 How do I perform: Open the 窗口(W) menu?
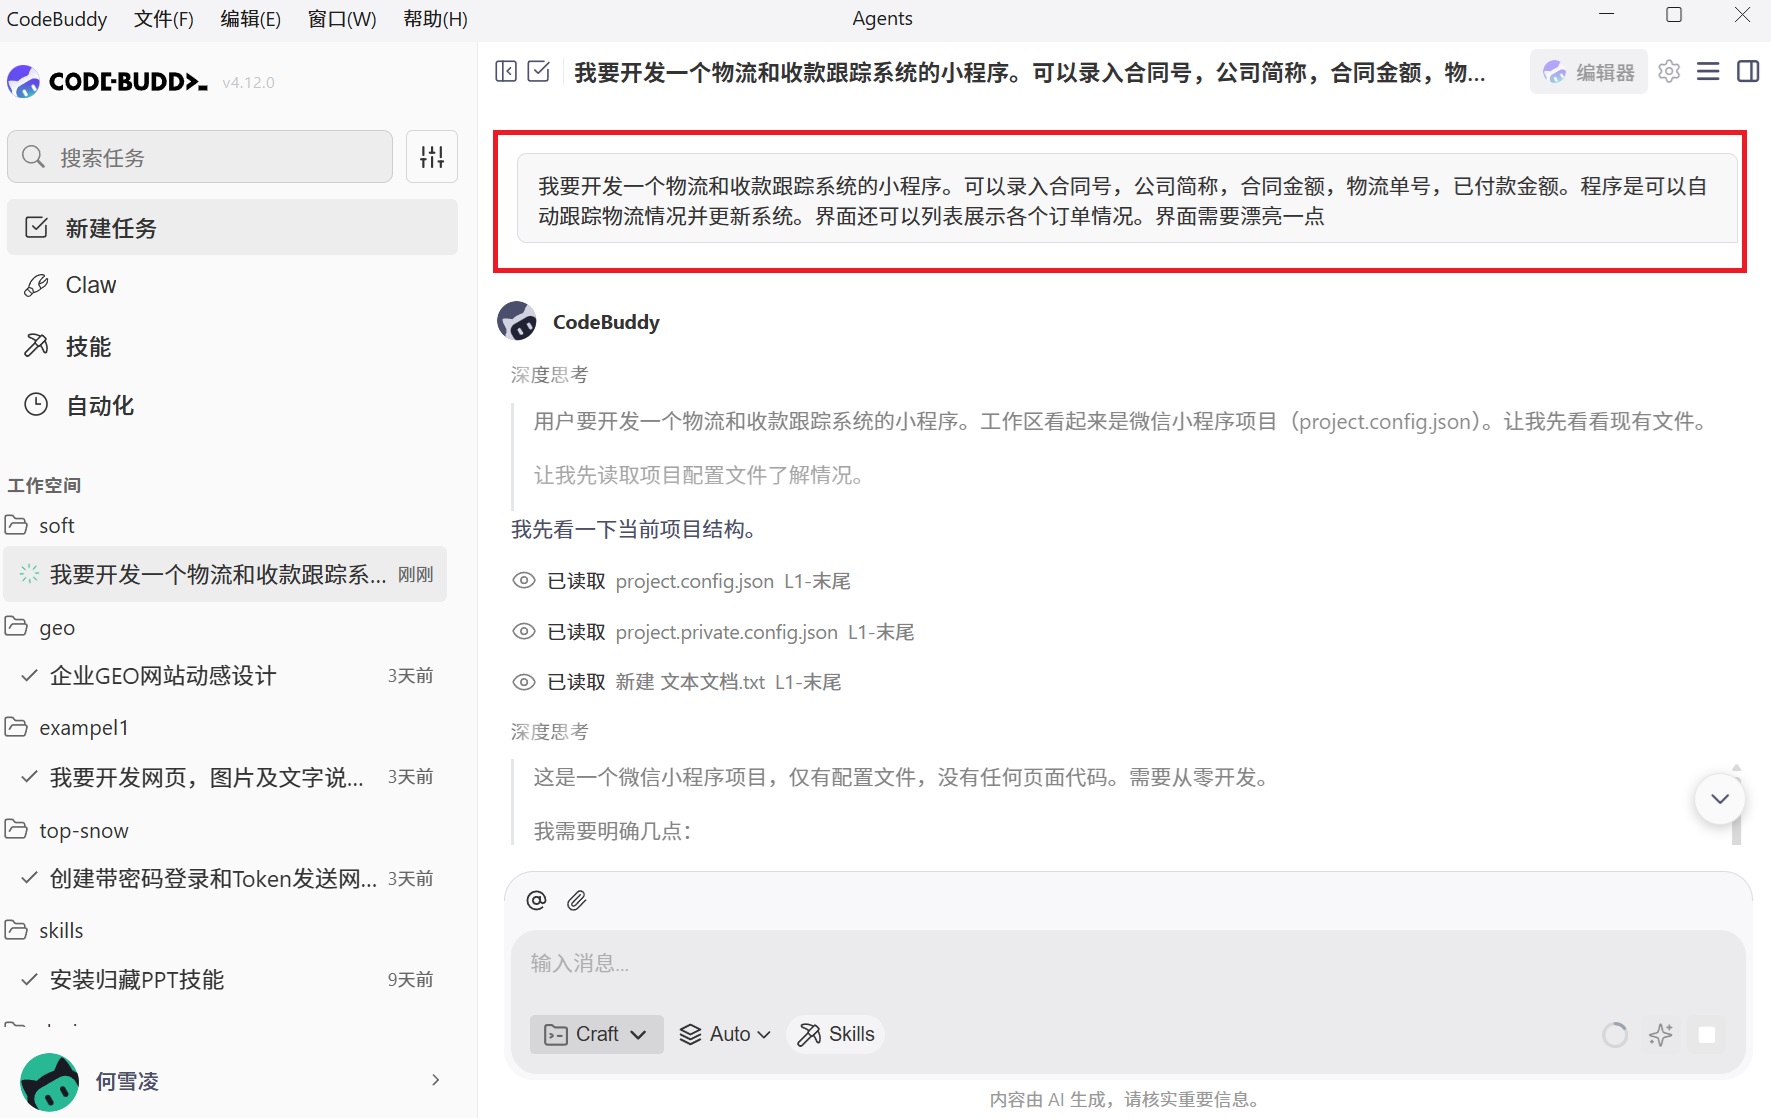(342, 19)
